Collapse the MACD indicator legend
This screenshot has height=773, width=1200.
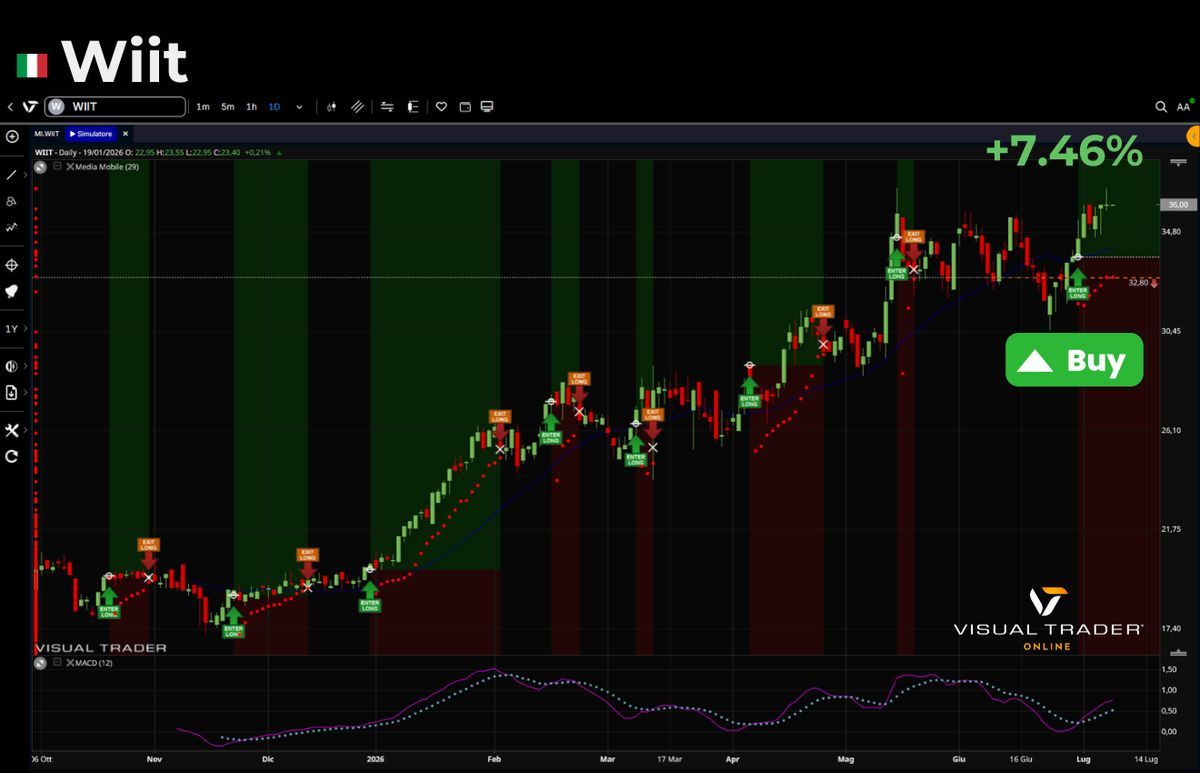click(x=57, y=662)
